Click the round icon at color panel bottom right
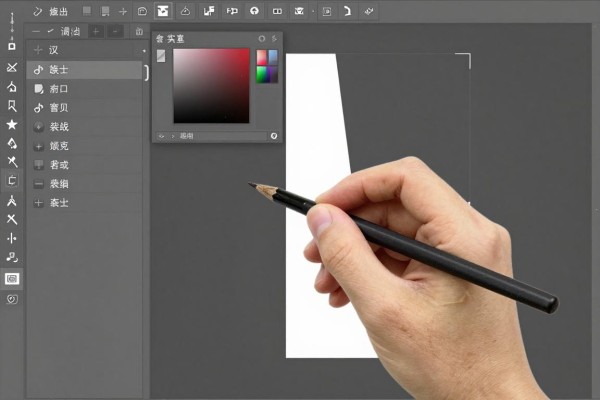Screen dimensions: 600x400 [x=274, y=136]
